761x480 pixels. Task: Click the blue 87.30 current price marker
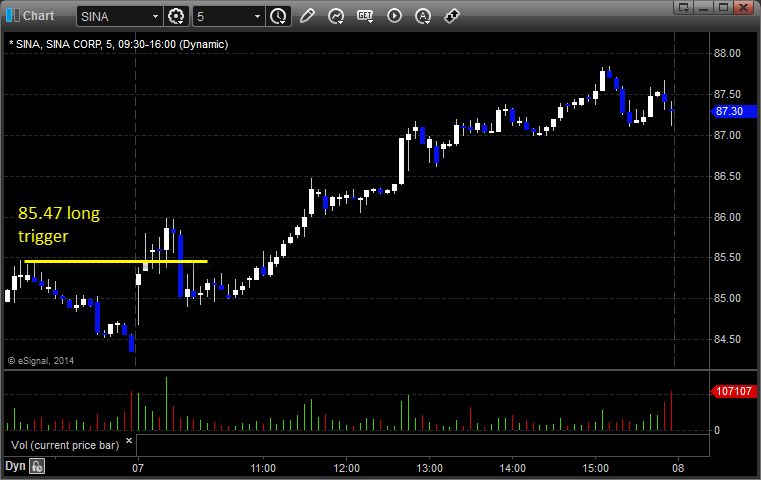(x=734, y=111)
